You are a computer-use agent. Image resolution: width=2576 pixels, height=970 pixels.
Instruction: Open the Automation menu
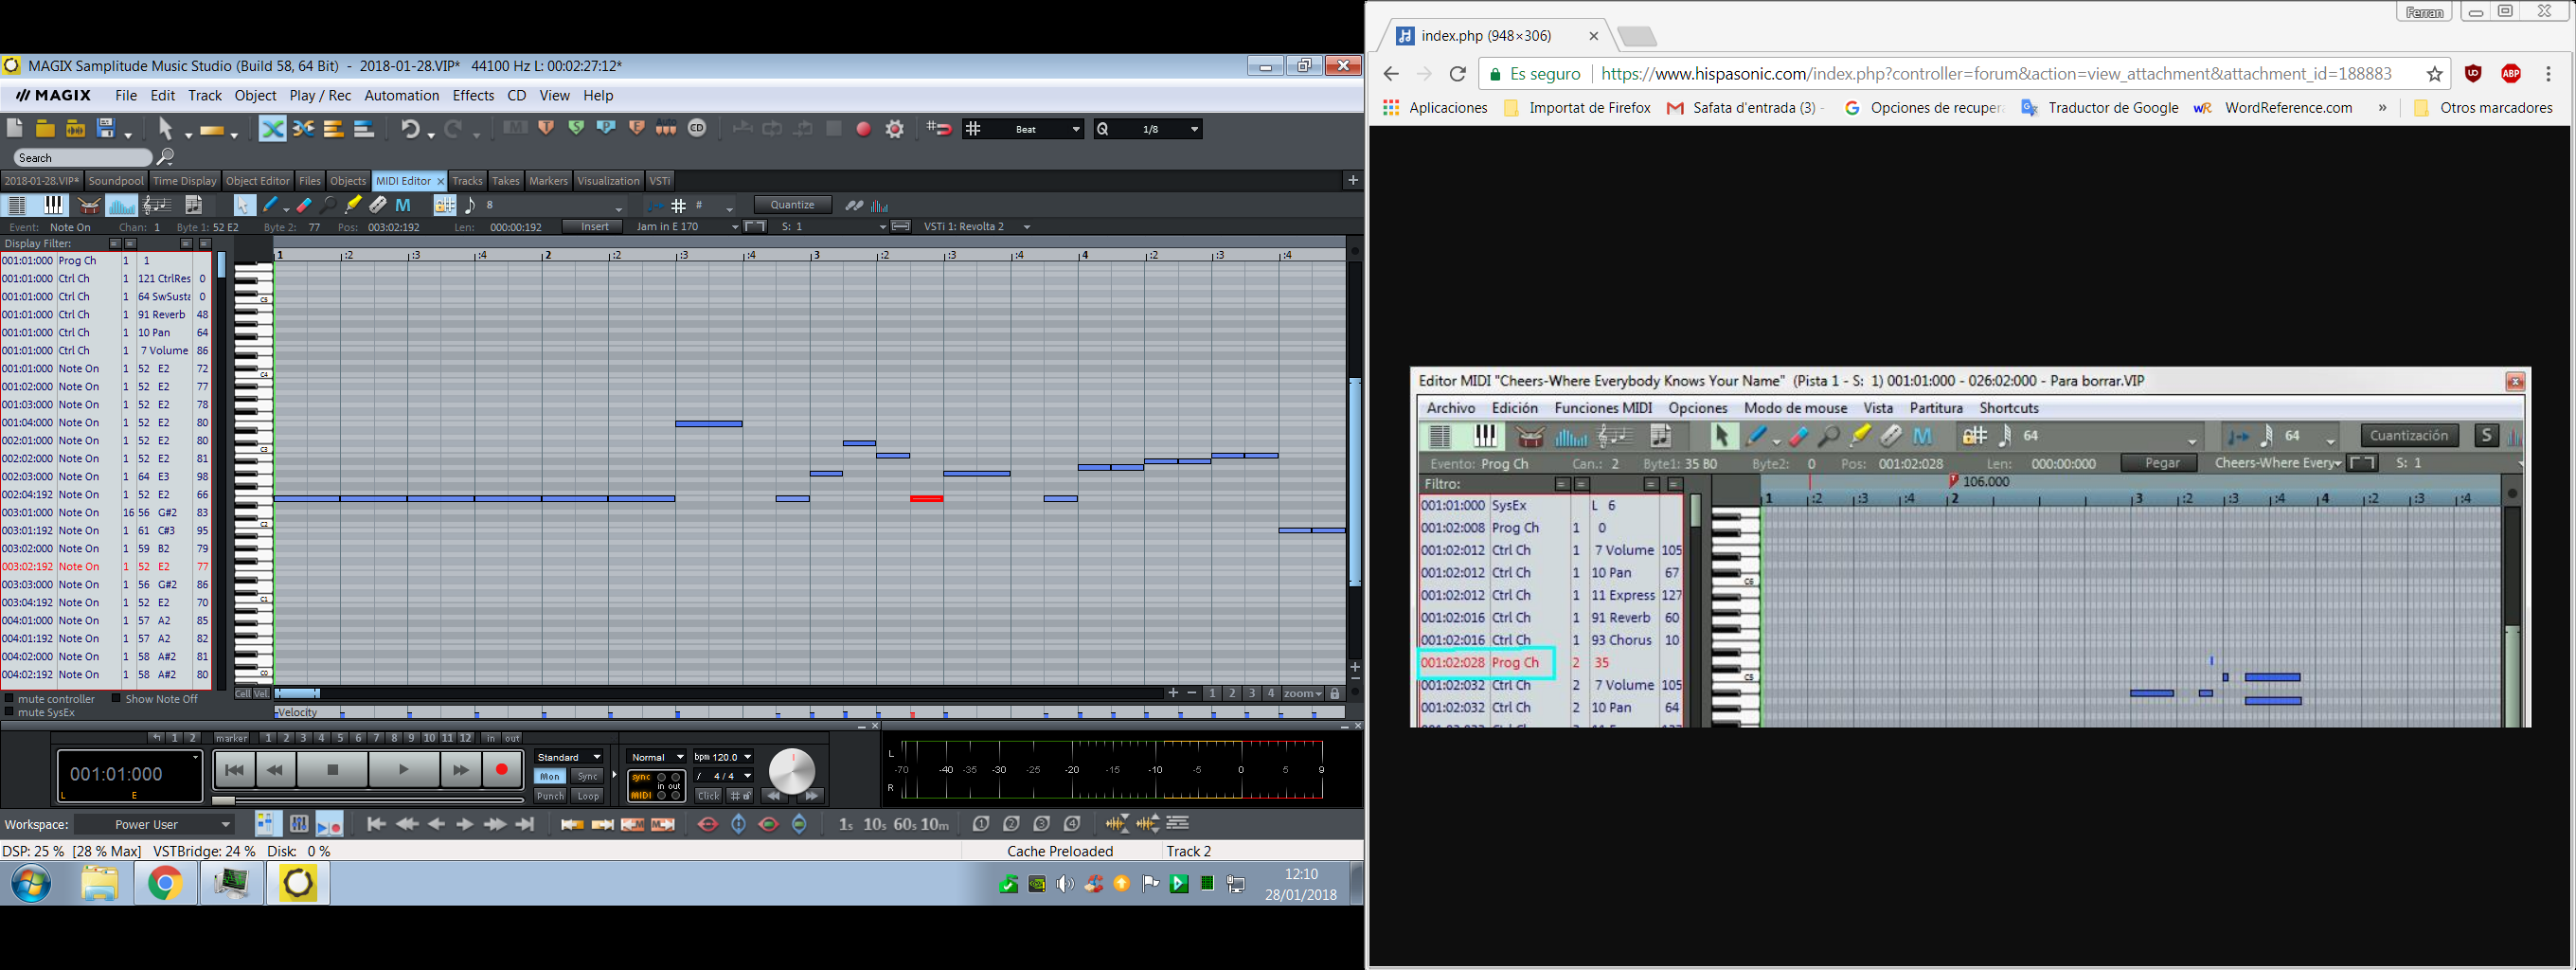click(401, 96)
